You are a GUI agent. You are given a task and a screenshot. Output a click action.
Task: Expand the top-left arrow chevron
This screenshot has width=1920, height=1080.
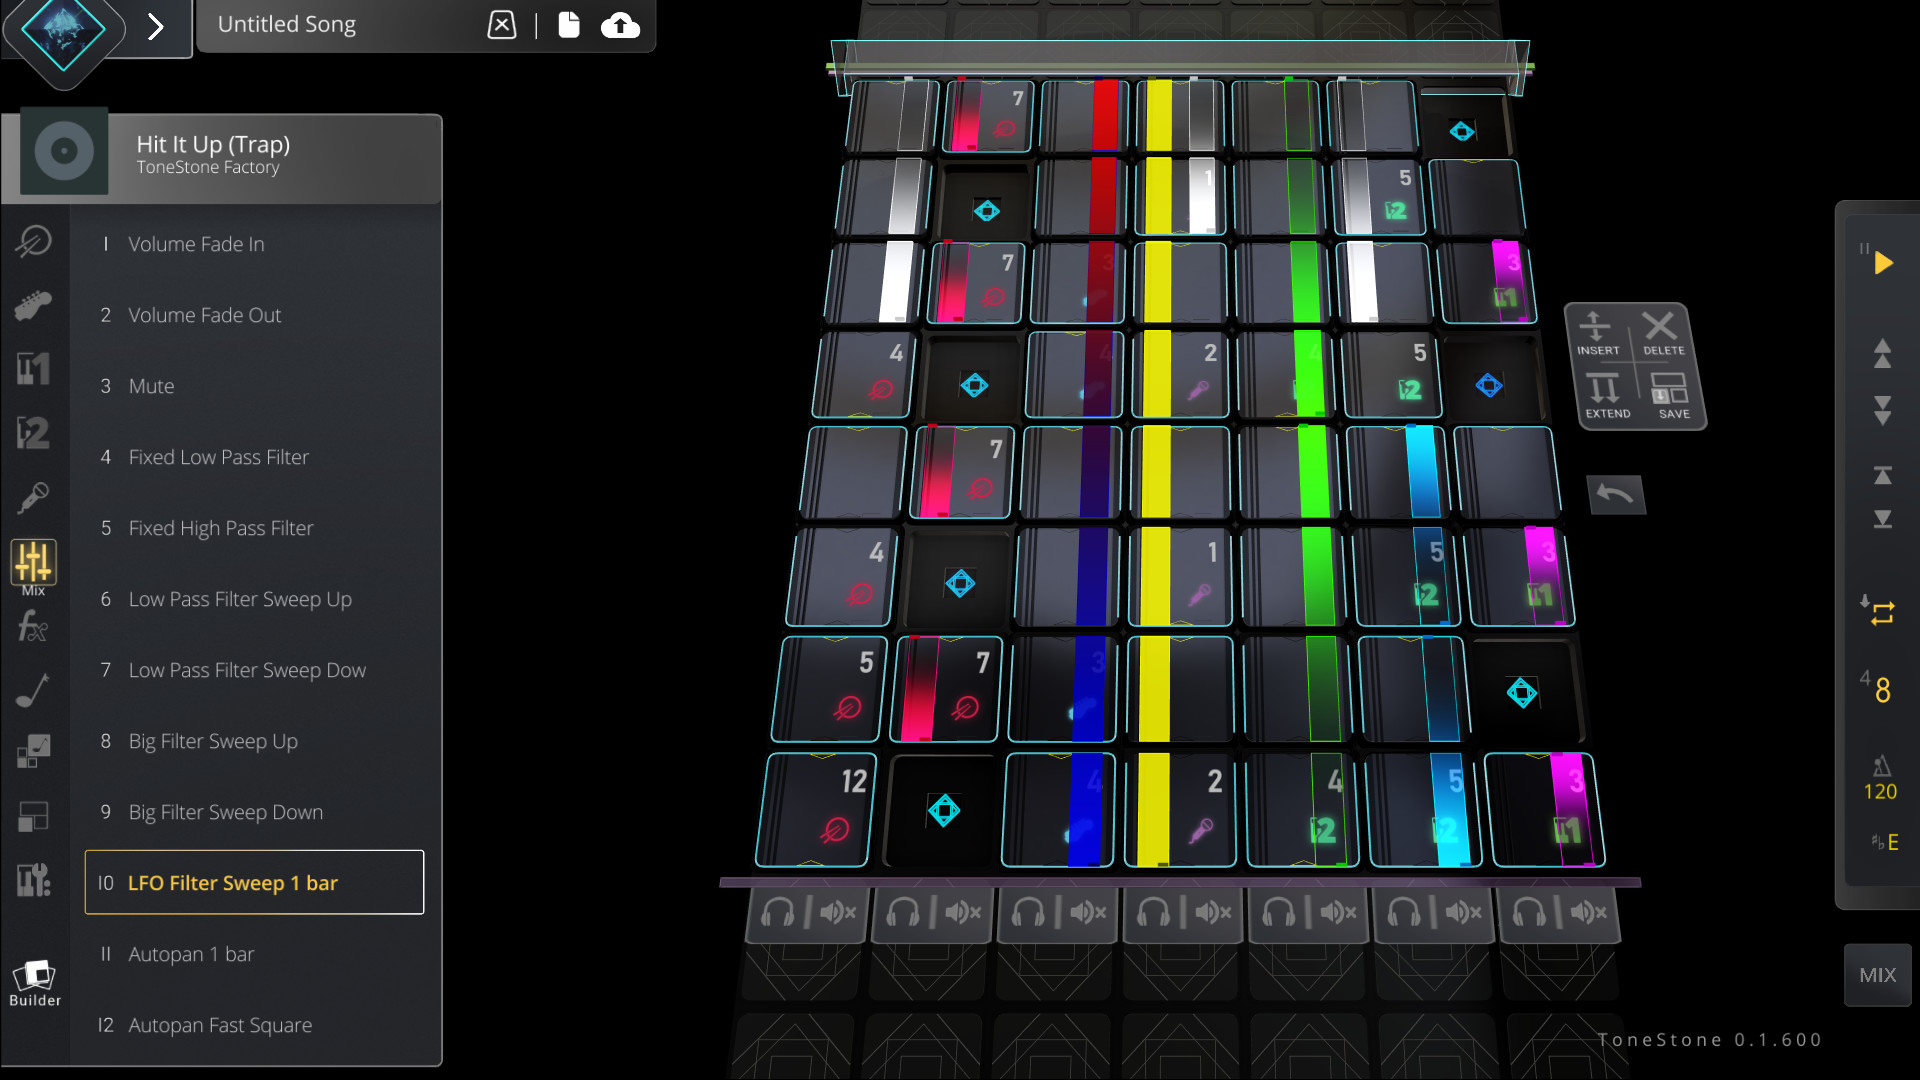pyautogui.click(x=155, y=27)
